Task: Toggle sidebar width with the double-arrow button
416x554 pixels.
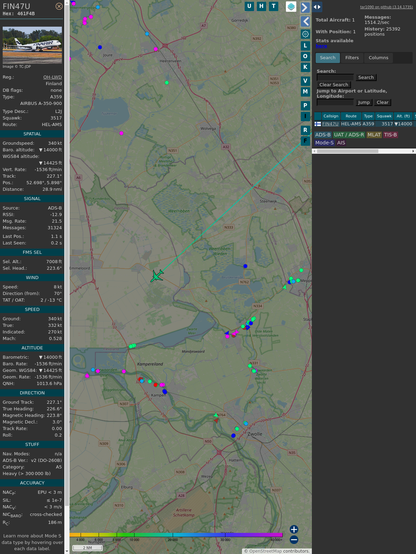Action: [x=317, y=7]
